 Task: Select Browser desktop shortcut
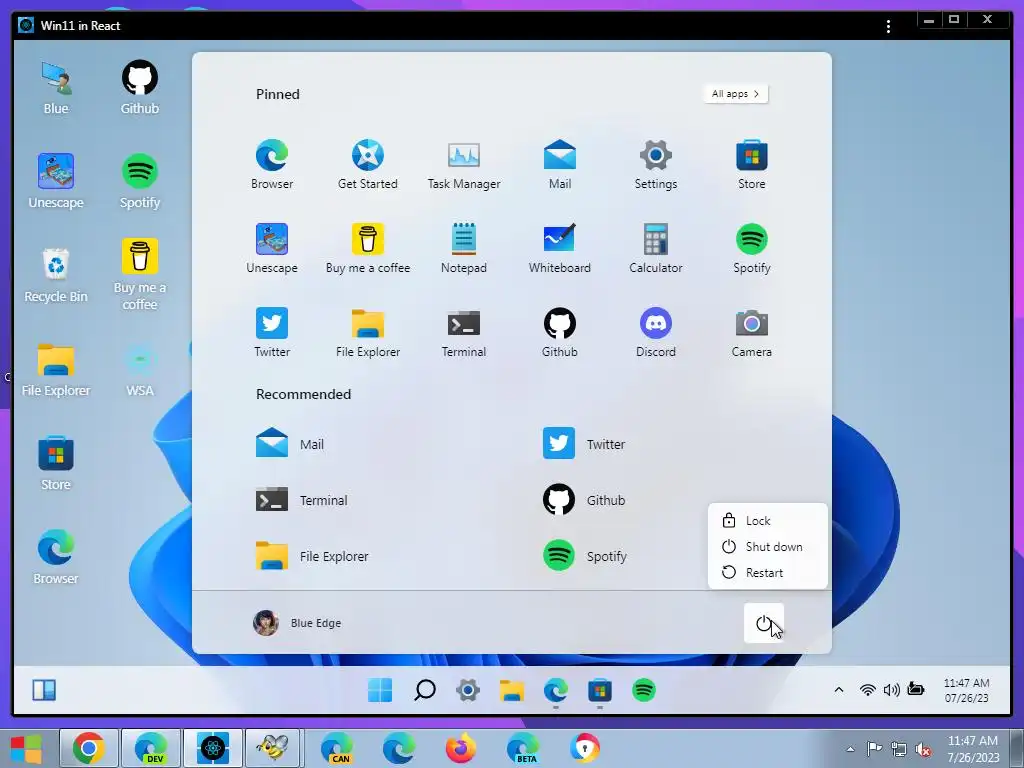(x=56, y=558)
